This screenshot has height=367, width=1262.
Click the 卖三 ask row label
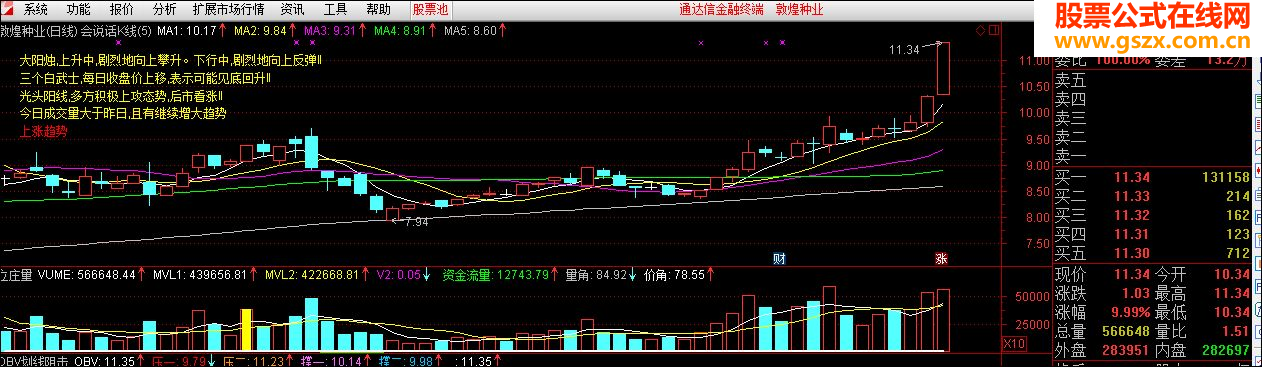pos(1071,118)
